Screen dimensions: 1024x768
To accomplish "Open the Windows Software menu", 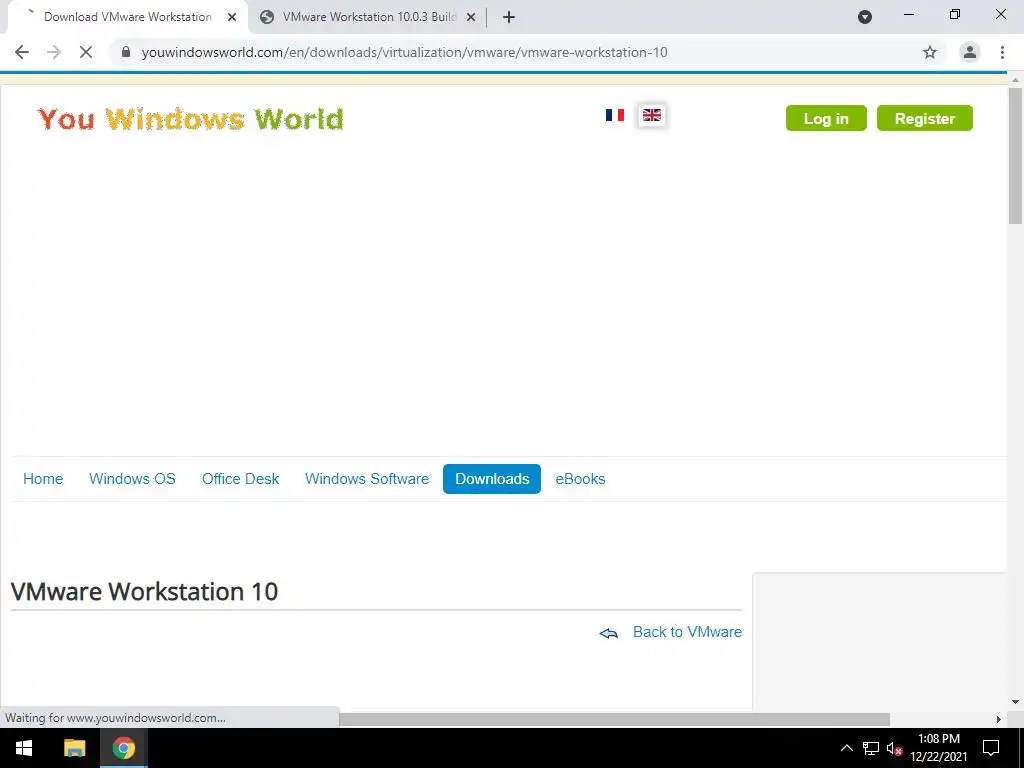I will coord(367,479).
